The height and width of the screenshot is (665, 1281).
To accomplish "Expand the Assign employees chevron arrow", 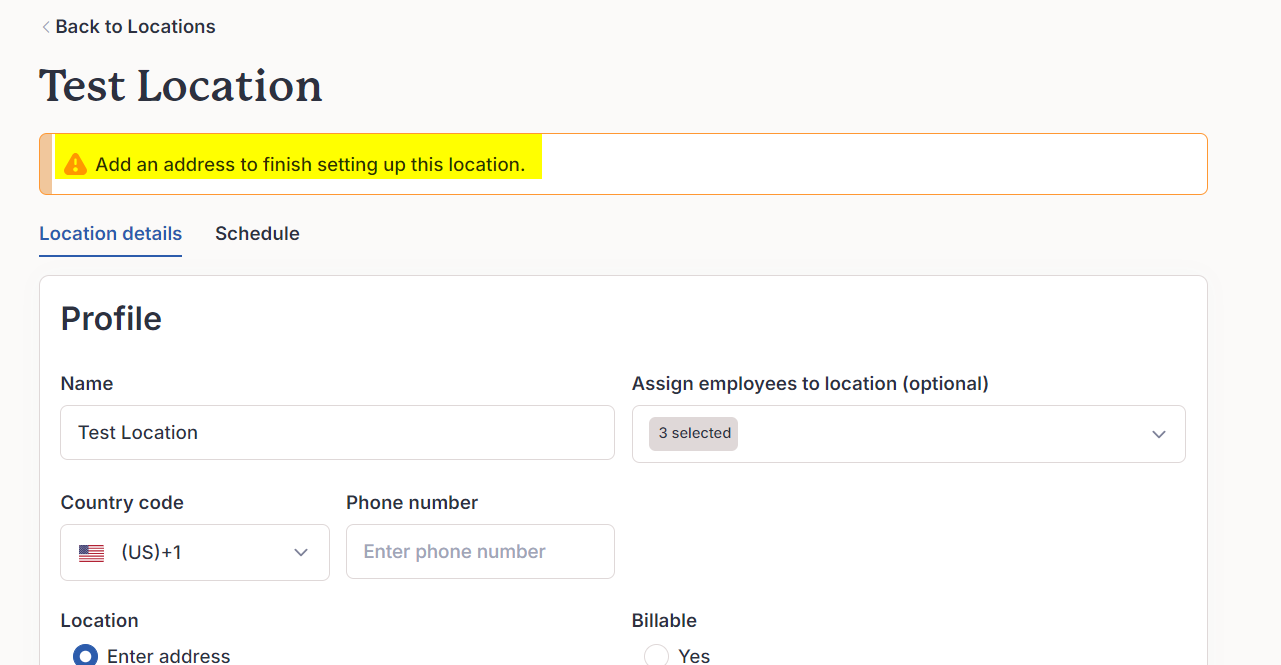I will [x=1159, y=434].
